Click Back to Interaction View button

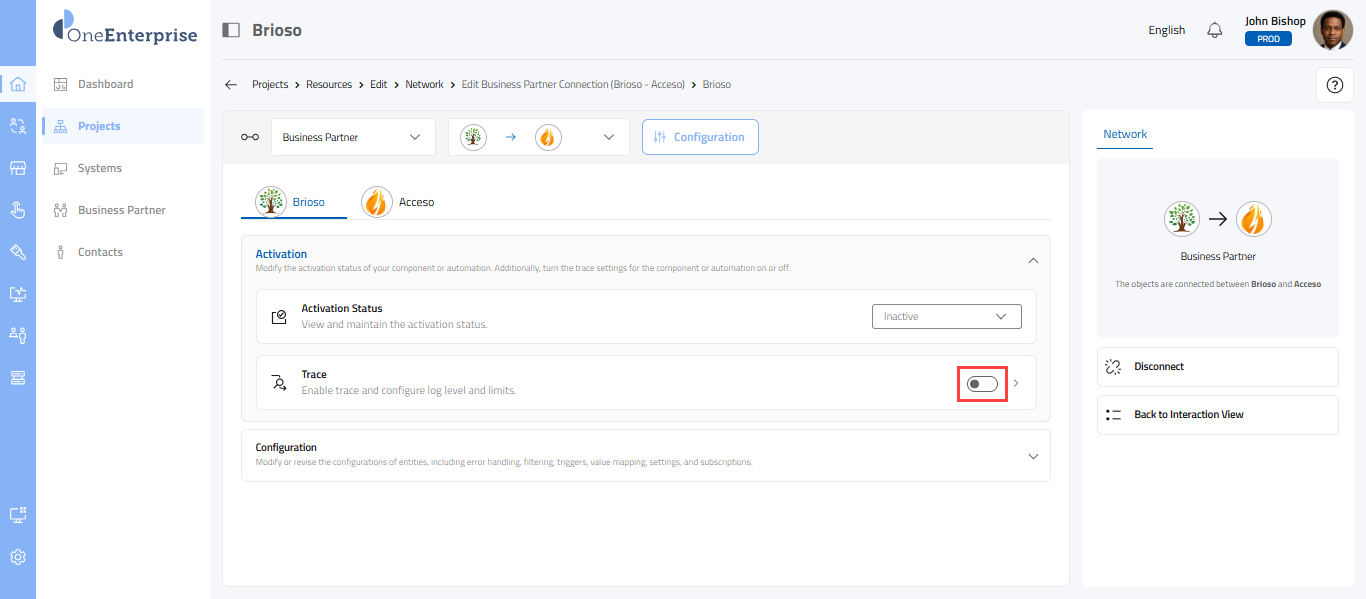(1217, 415)
